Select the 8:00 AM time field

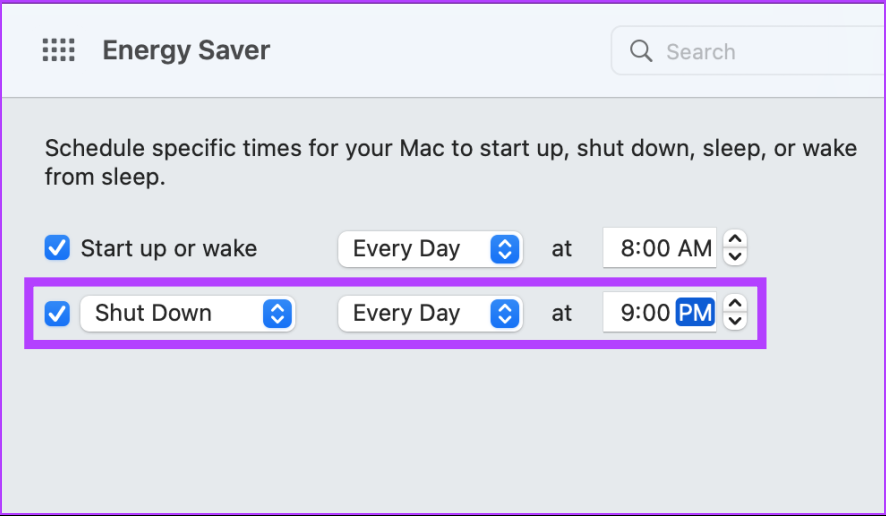[x=659, y=248]
